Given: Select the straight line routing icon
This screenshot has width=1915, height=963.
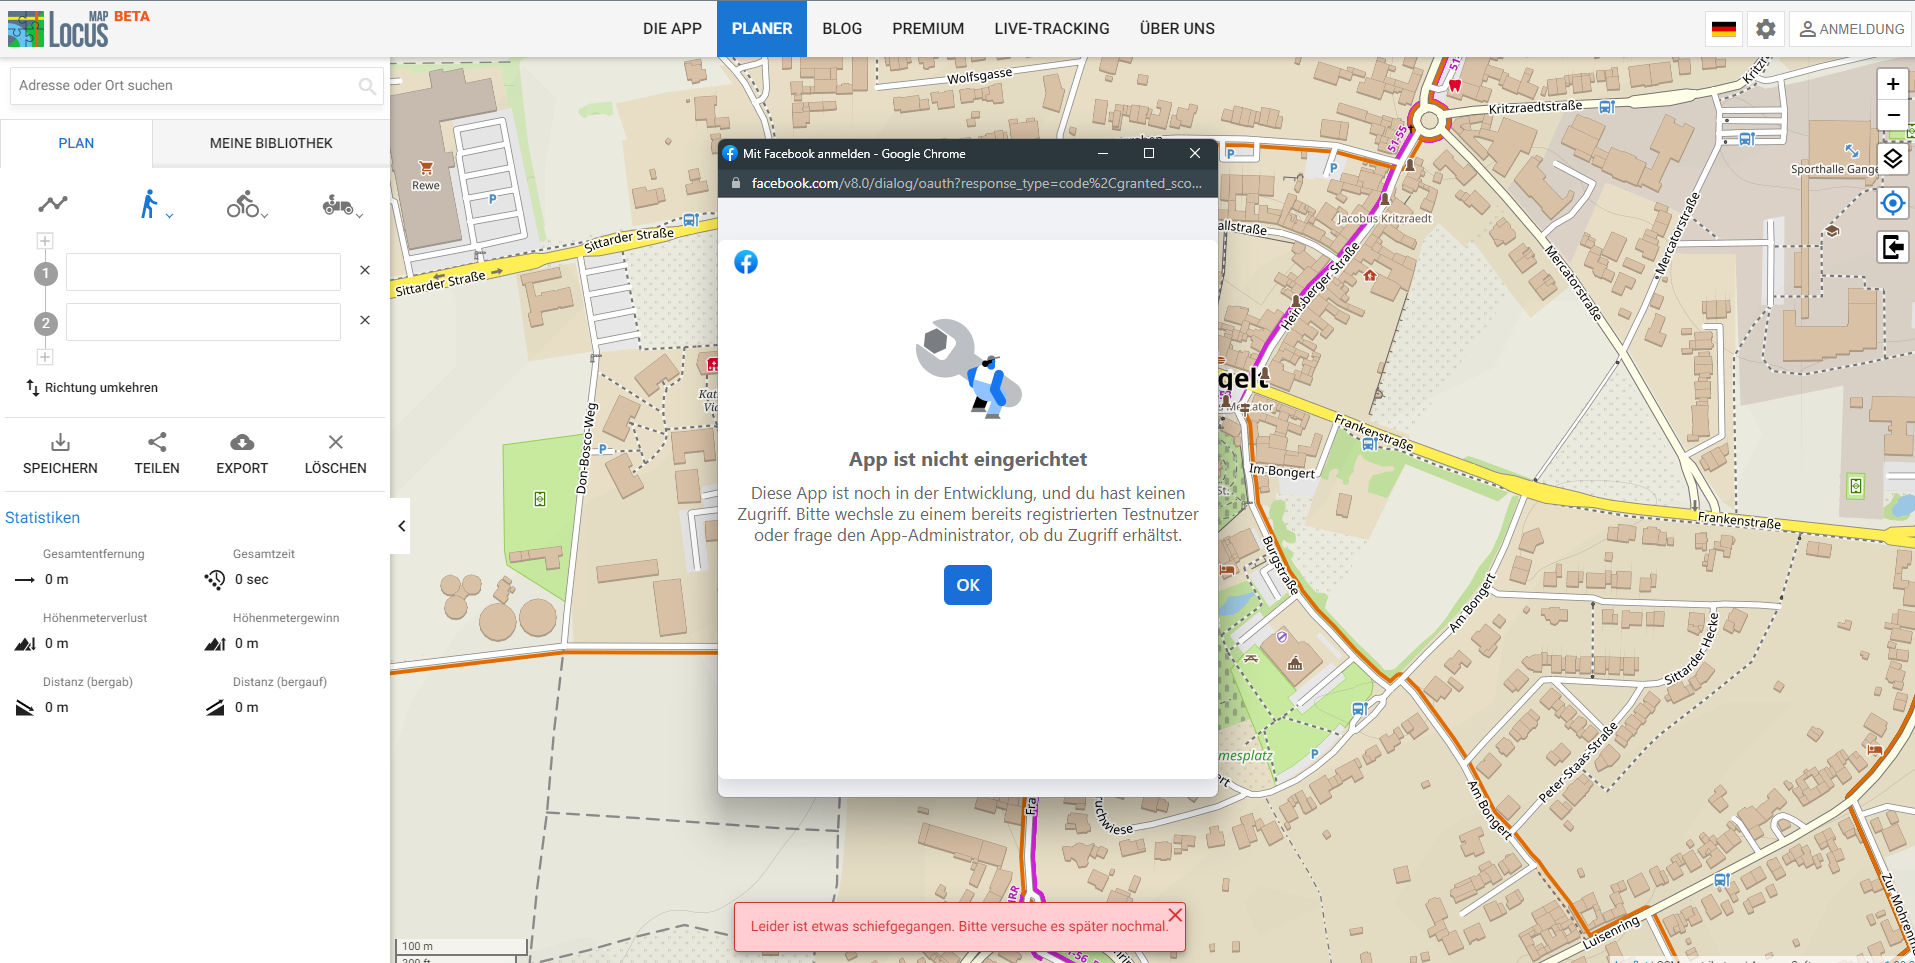Looking at the screenshot, I should (53, 204).
